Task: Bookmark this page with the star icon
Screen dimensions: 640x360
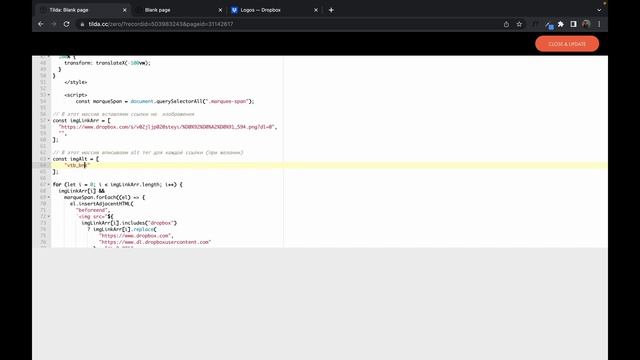Action: coord(519,24)
